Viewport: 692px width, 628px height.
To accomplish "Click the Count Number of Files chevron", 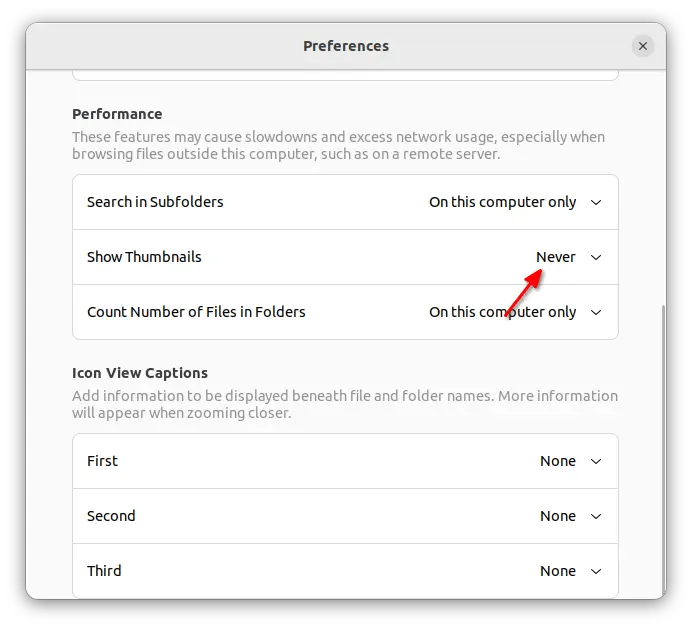I will pos(596,312).
